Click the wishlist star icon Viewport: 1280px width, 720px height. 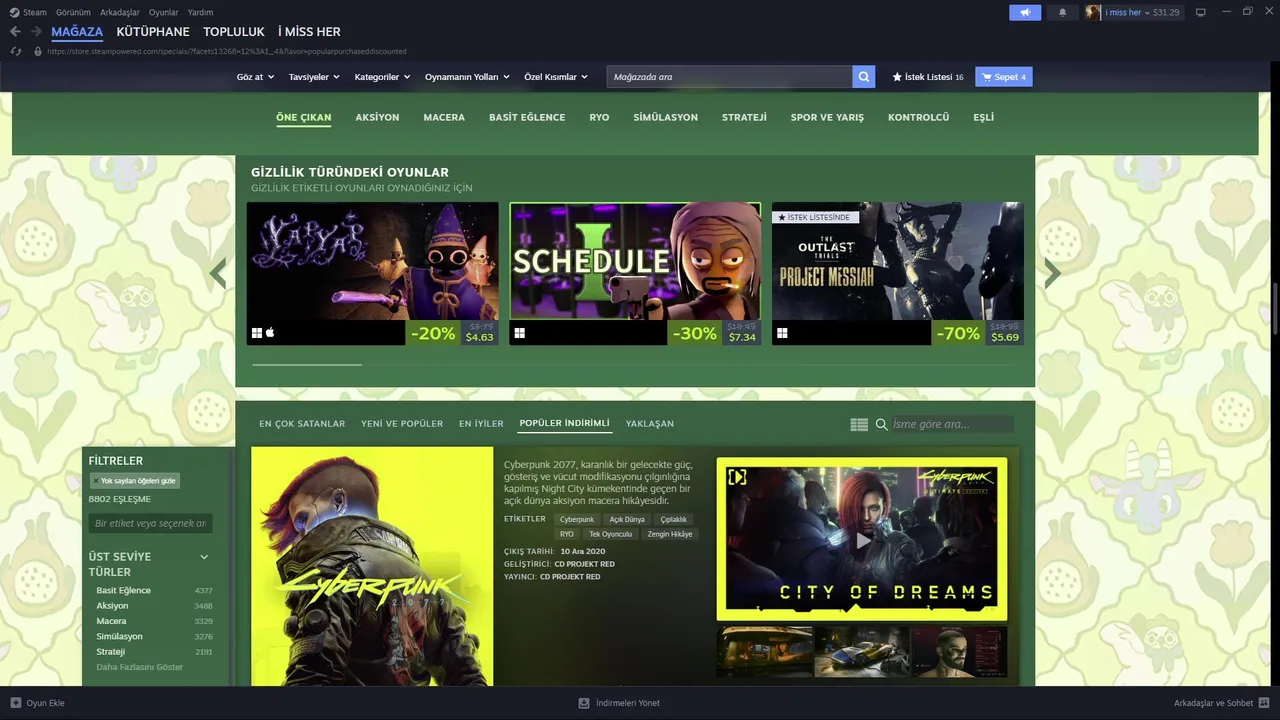897,77
